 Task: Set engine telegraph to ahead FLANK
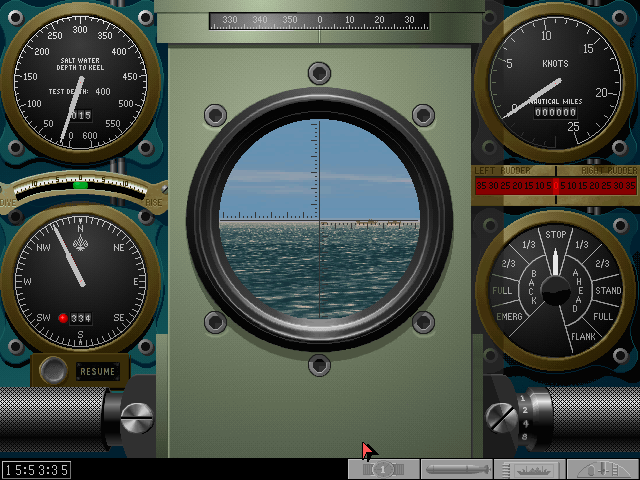[x=583, y=336]
